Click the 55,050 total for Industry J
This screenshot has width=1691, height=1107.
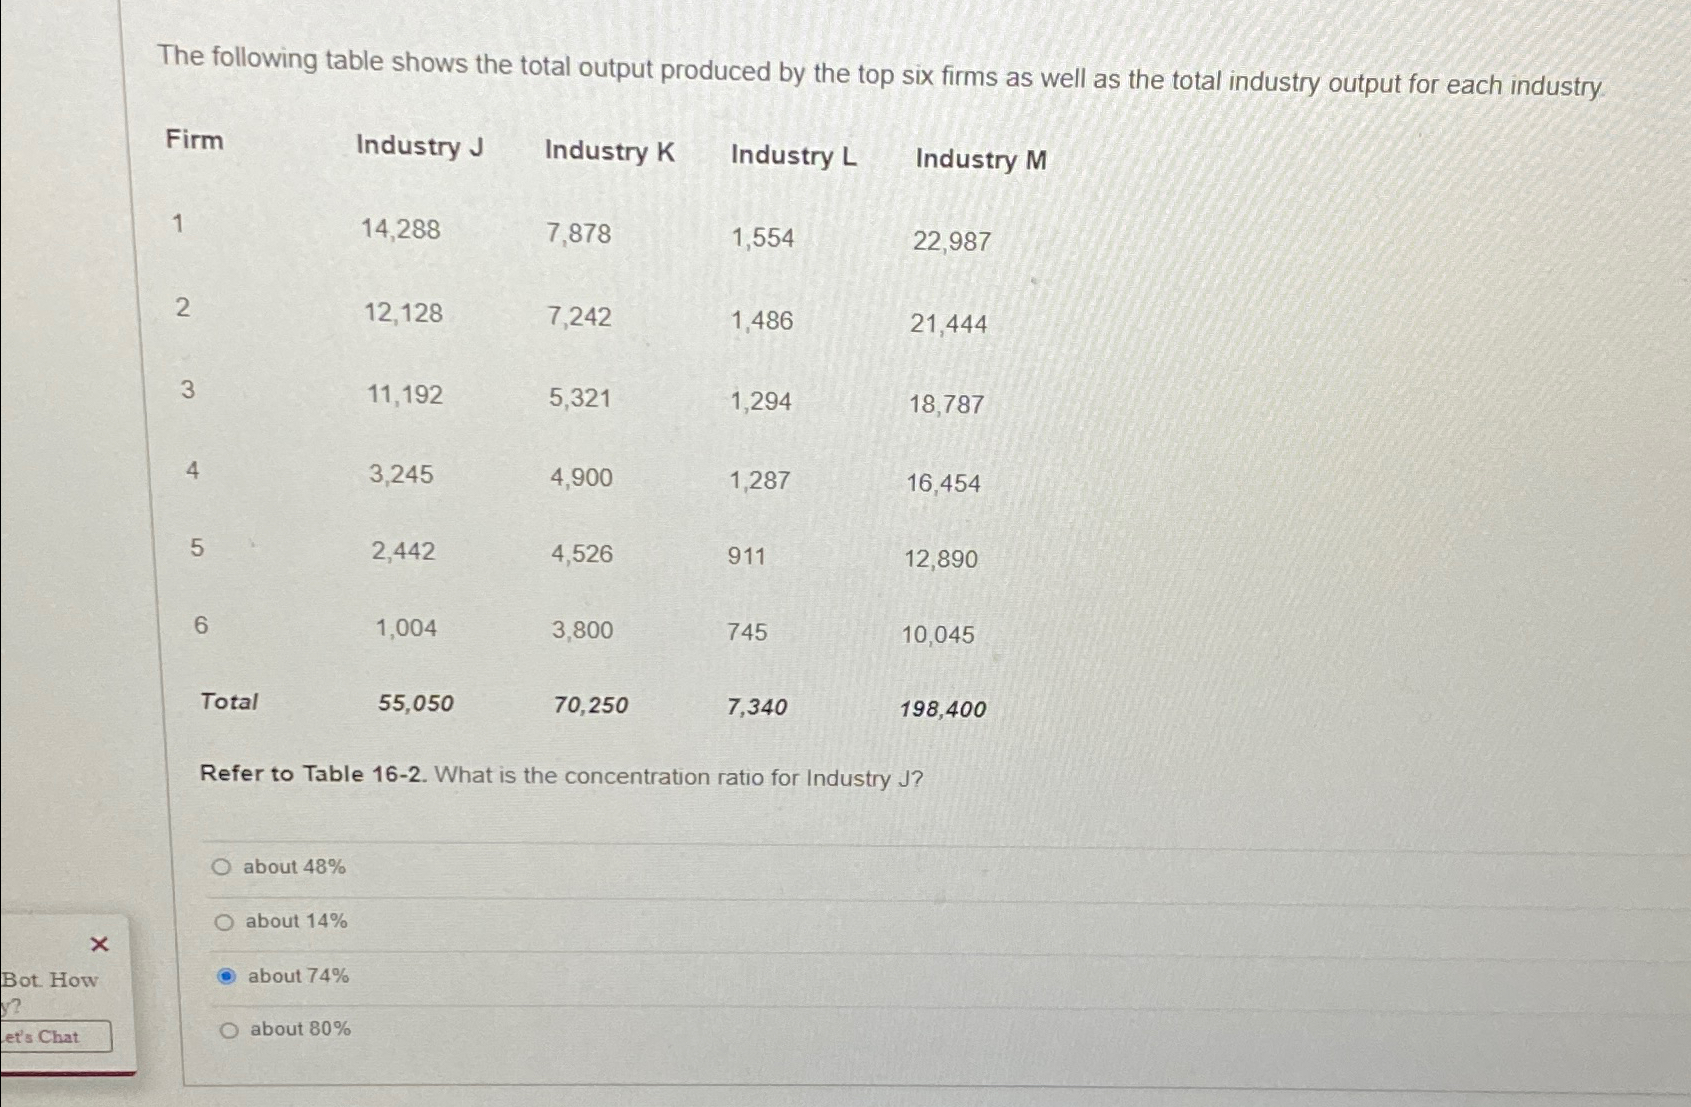pos(417,703)
